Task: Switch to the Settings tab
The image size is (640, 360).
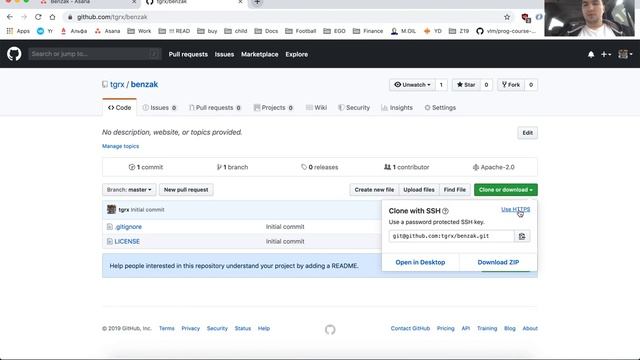Action: (x=440, y=108)
